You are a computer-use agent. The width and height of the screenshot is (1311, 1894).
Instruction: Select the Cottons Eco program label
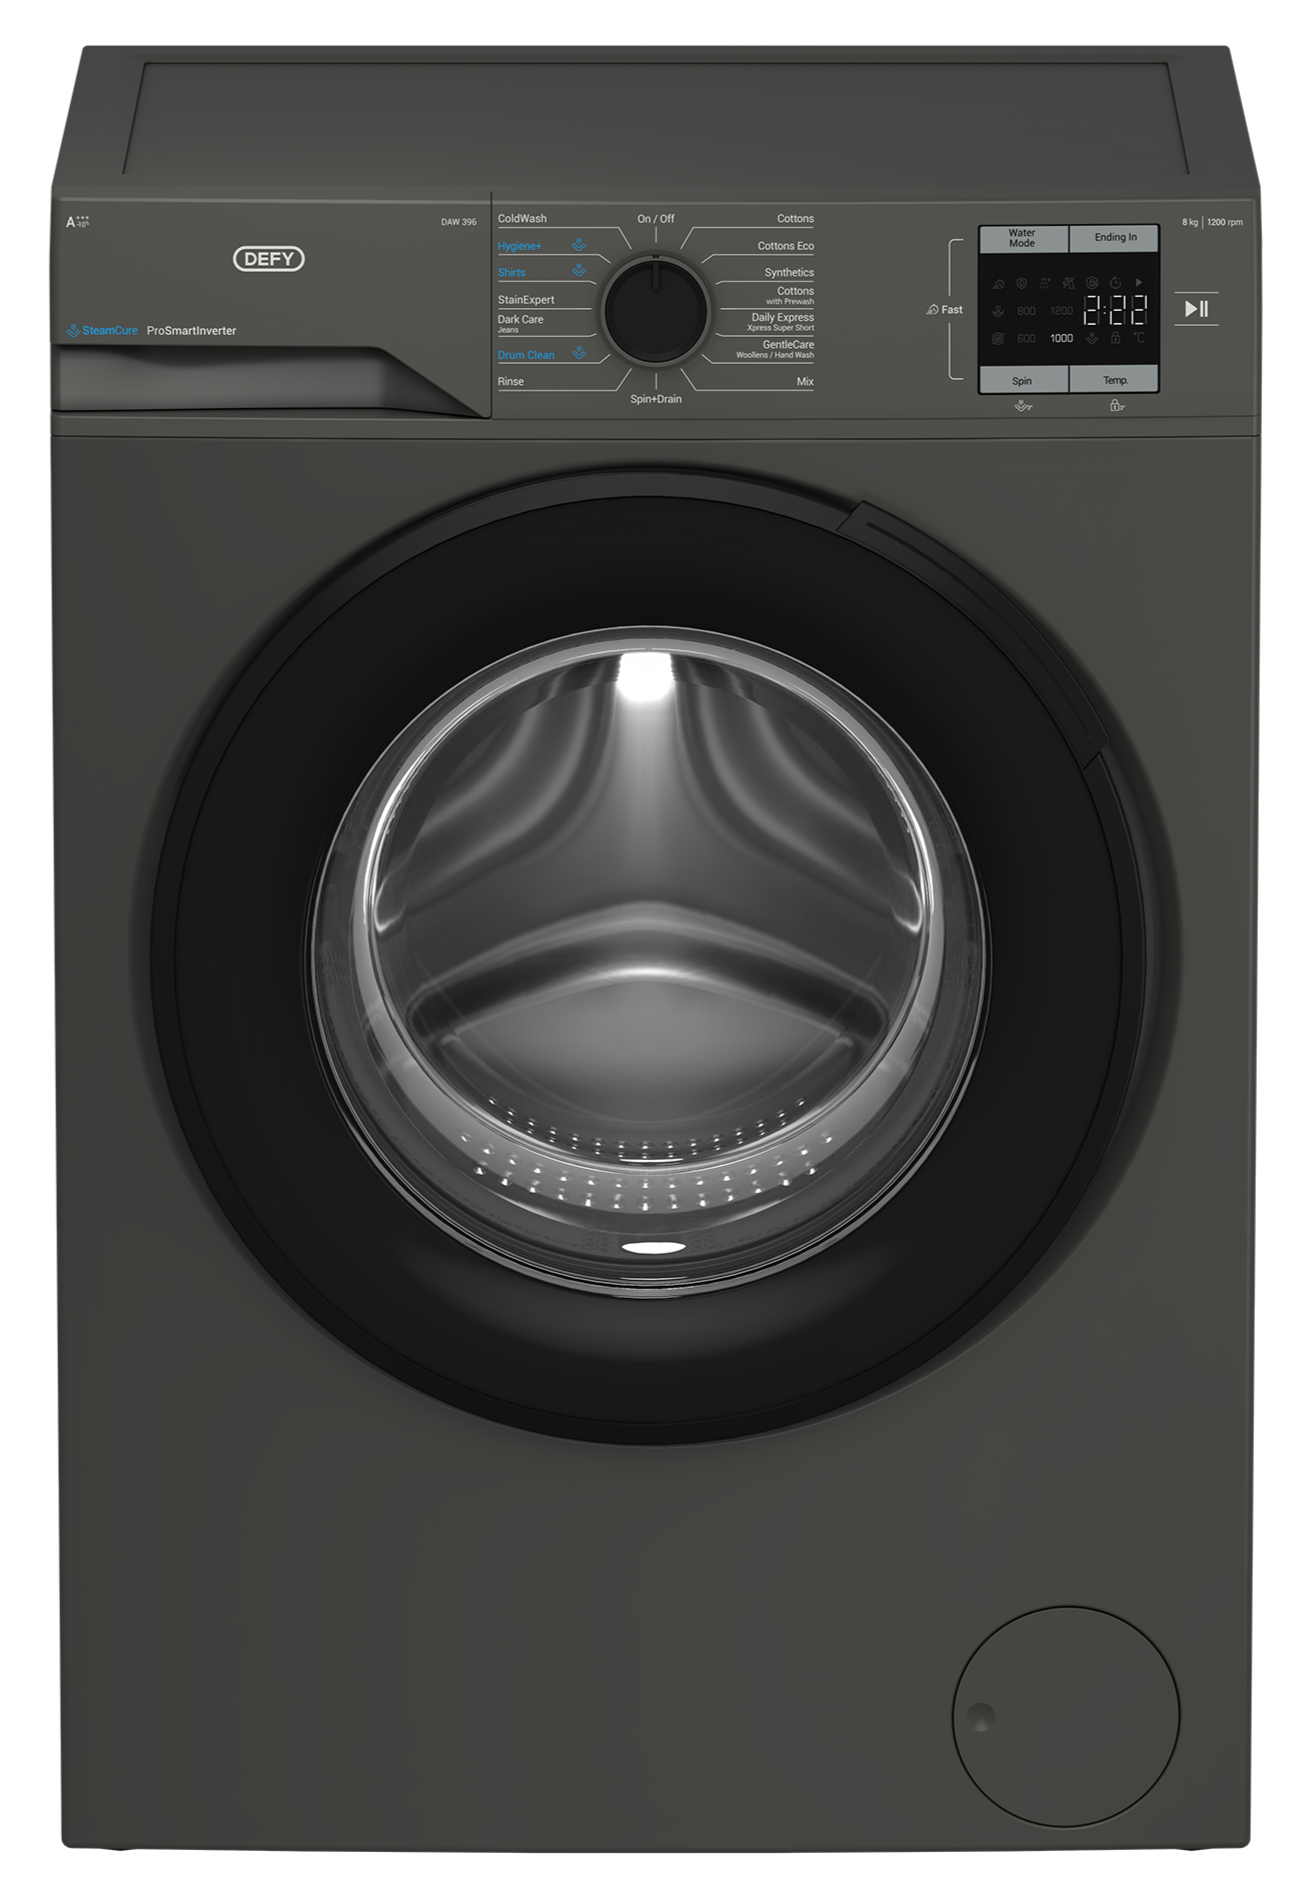coord(785,246)
